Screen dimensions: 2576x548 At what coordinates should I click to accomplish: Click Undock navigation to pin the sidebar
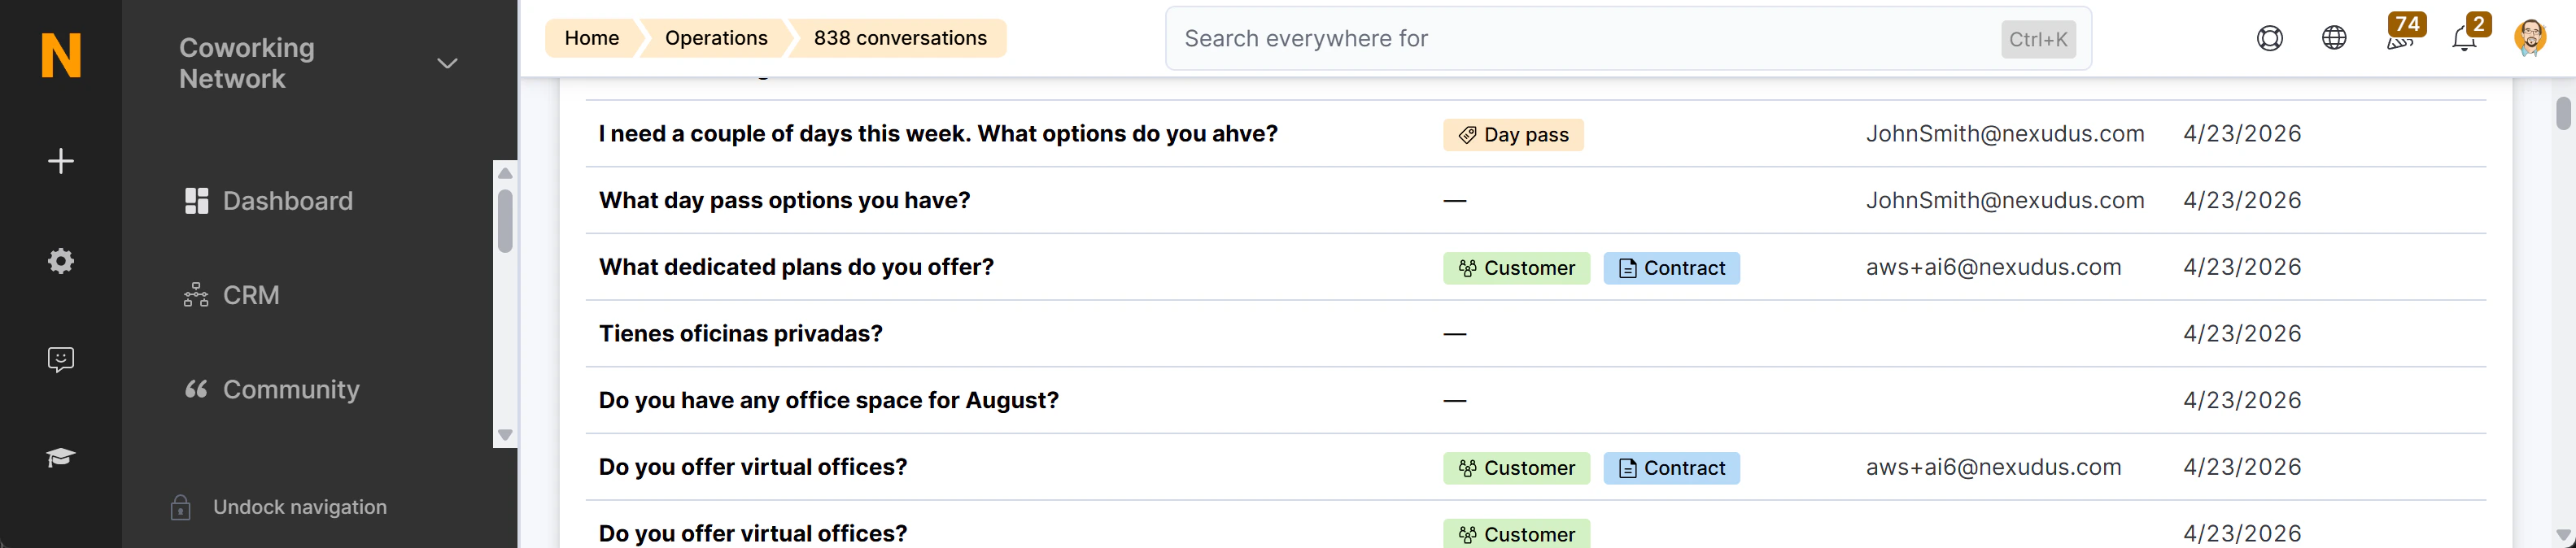click(299, 506)
